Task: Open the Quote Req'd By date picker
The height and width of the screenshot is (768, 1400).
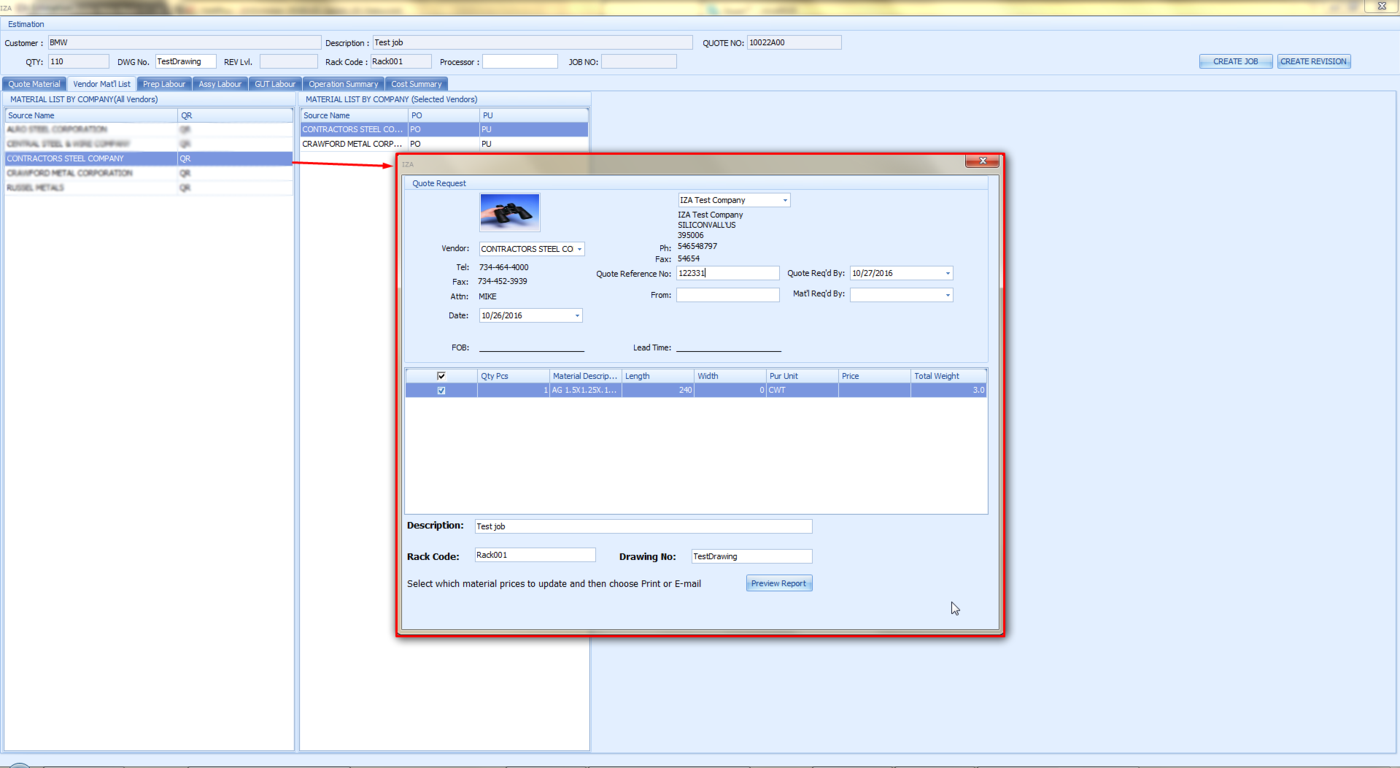Action: click(947, 273)
